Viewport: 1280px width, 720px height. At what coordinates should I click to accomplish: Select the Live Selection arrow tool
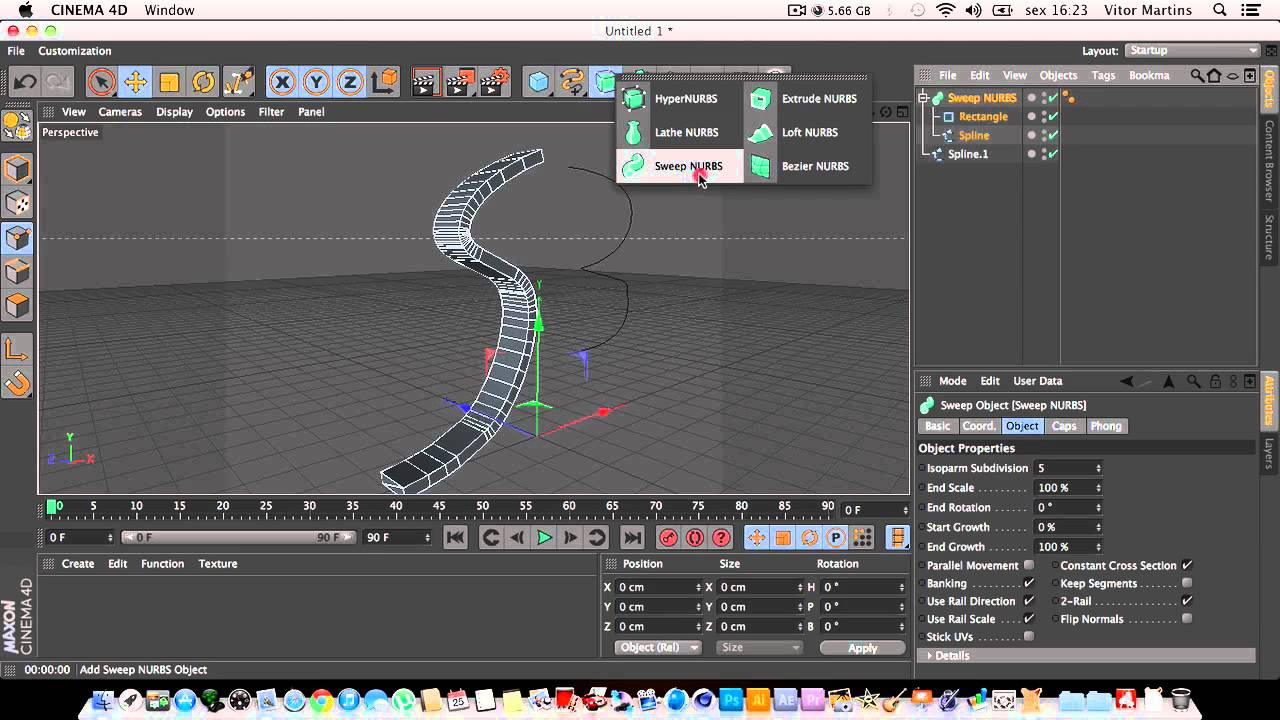click(x=101, y=82)
